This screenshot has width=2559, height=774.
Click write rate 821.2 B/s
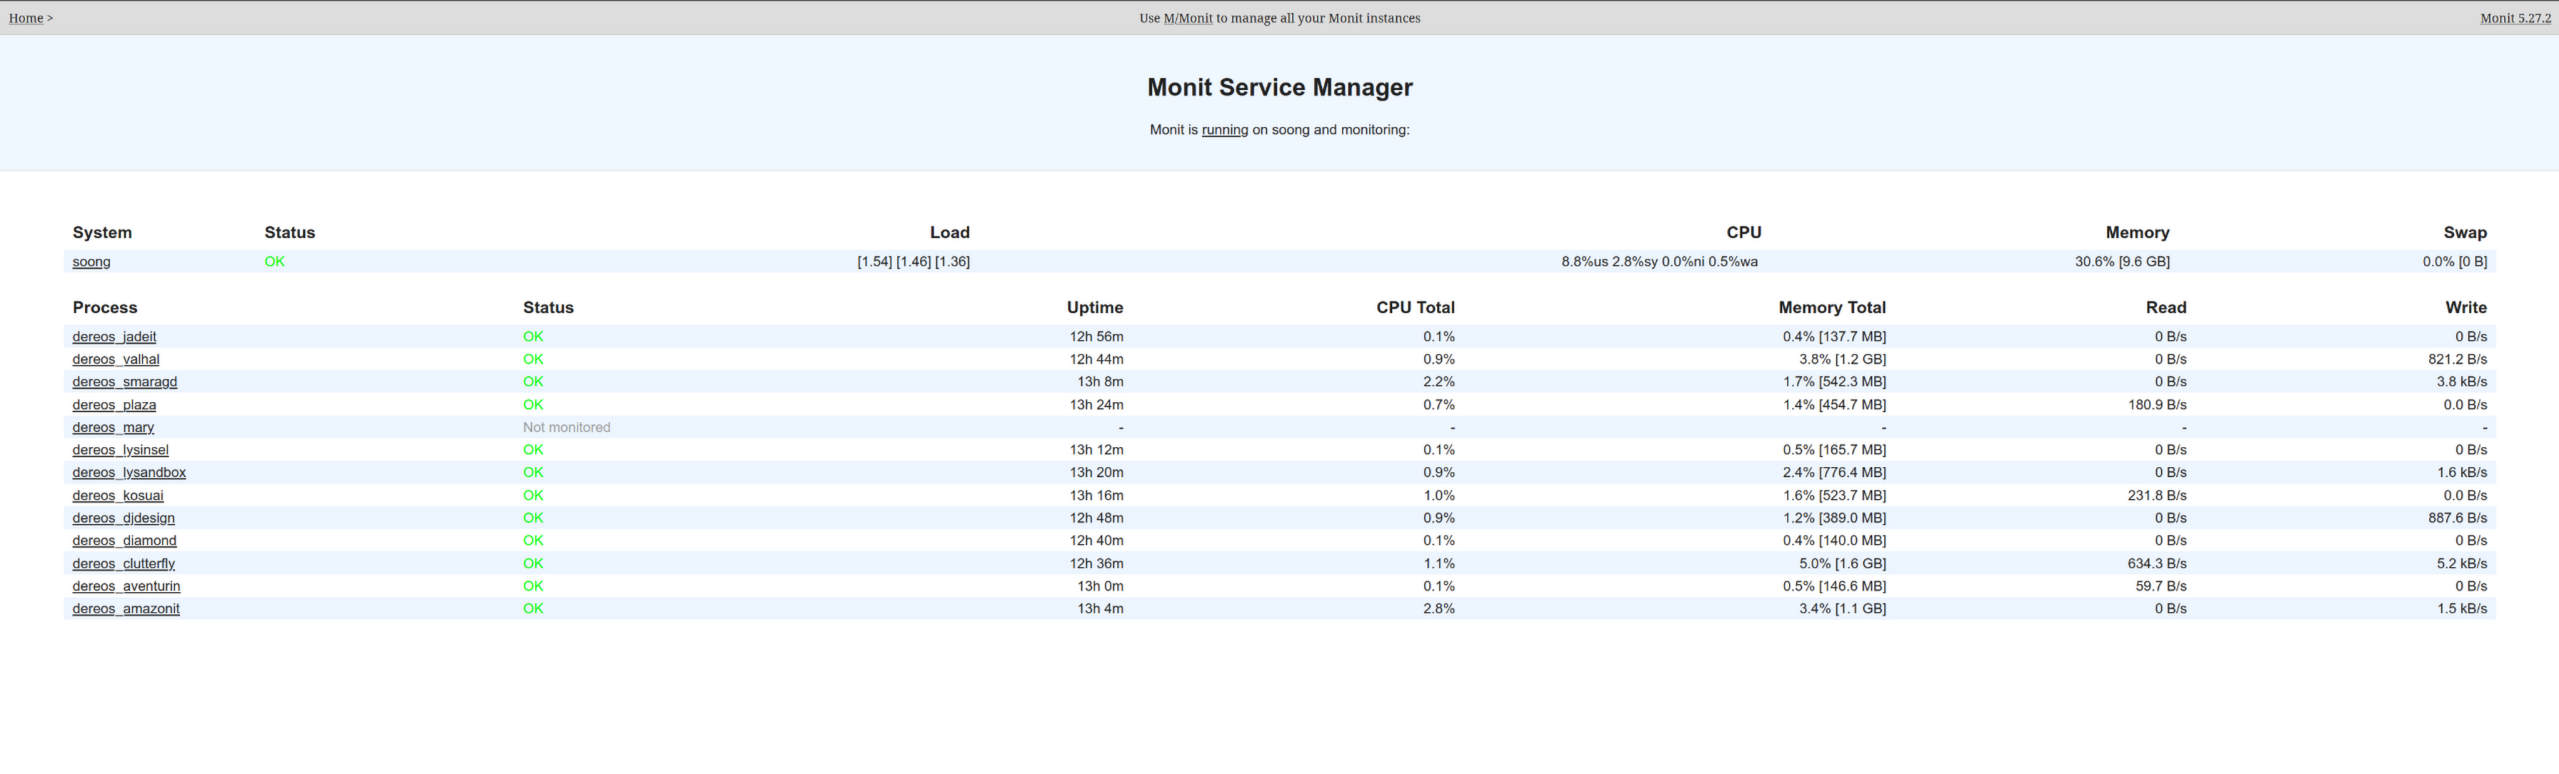pyautogui.click(x=2457, y=359)
